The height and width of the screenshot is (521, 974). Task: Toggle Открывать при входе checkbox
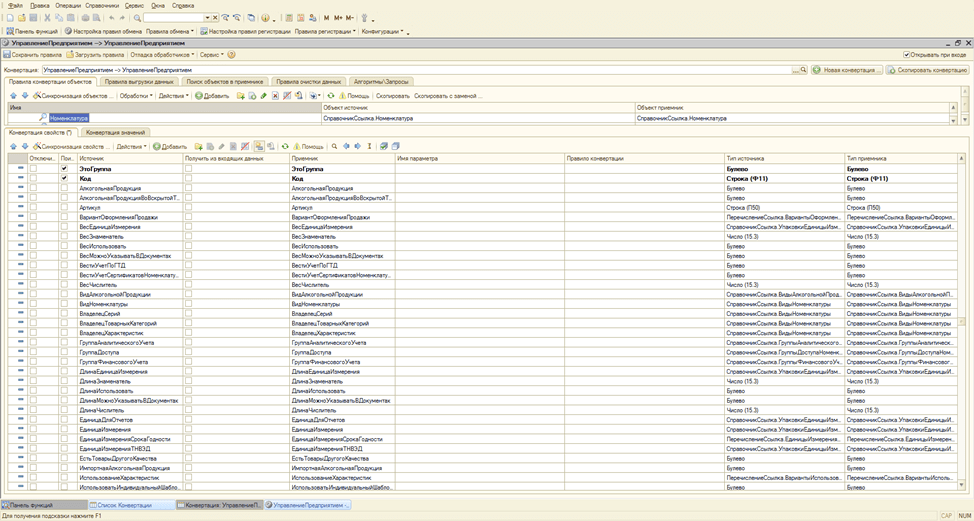coord(907,55)
